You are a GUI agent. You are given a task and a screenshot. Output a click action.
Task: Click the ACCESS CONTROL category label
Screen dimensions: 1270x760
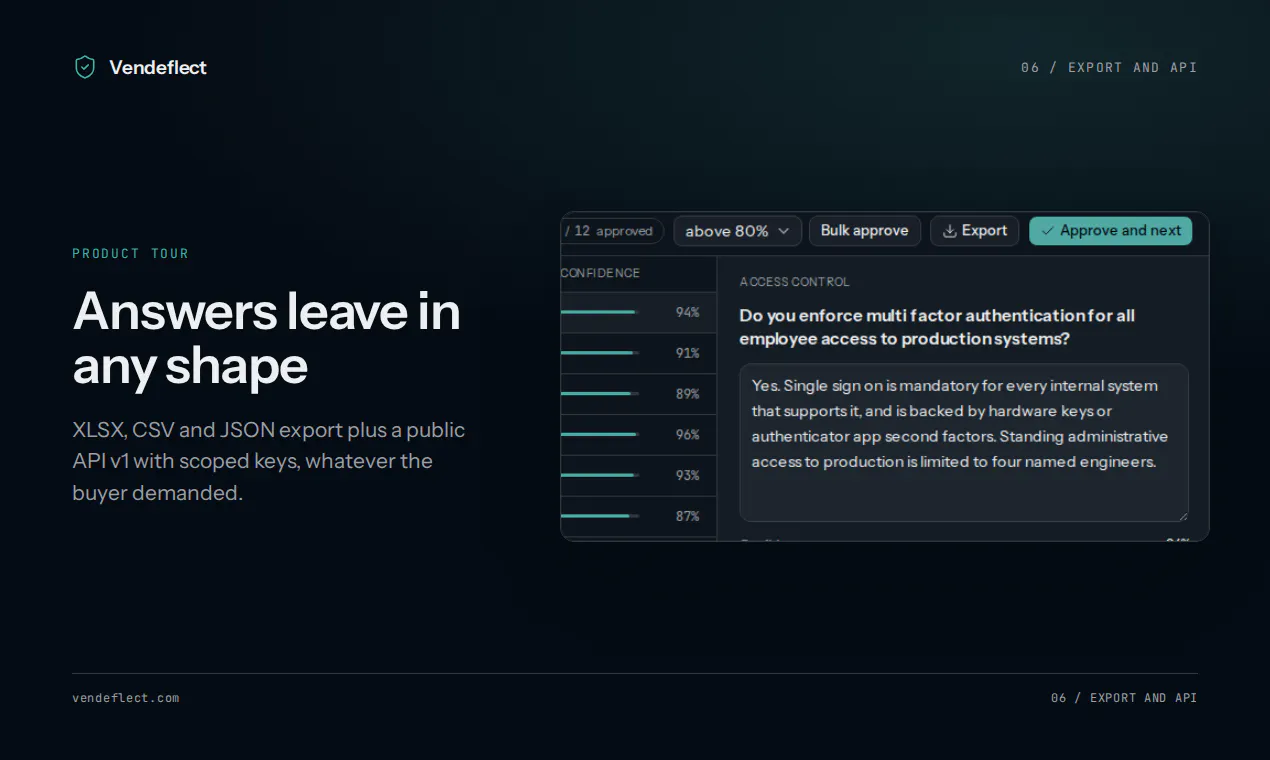(x=794, y=282)
